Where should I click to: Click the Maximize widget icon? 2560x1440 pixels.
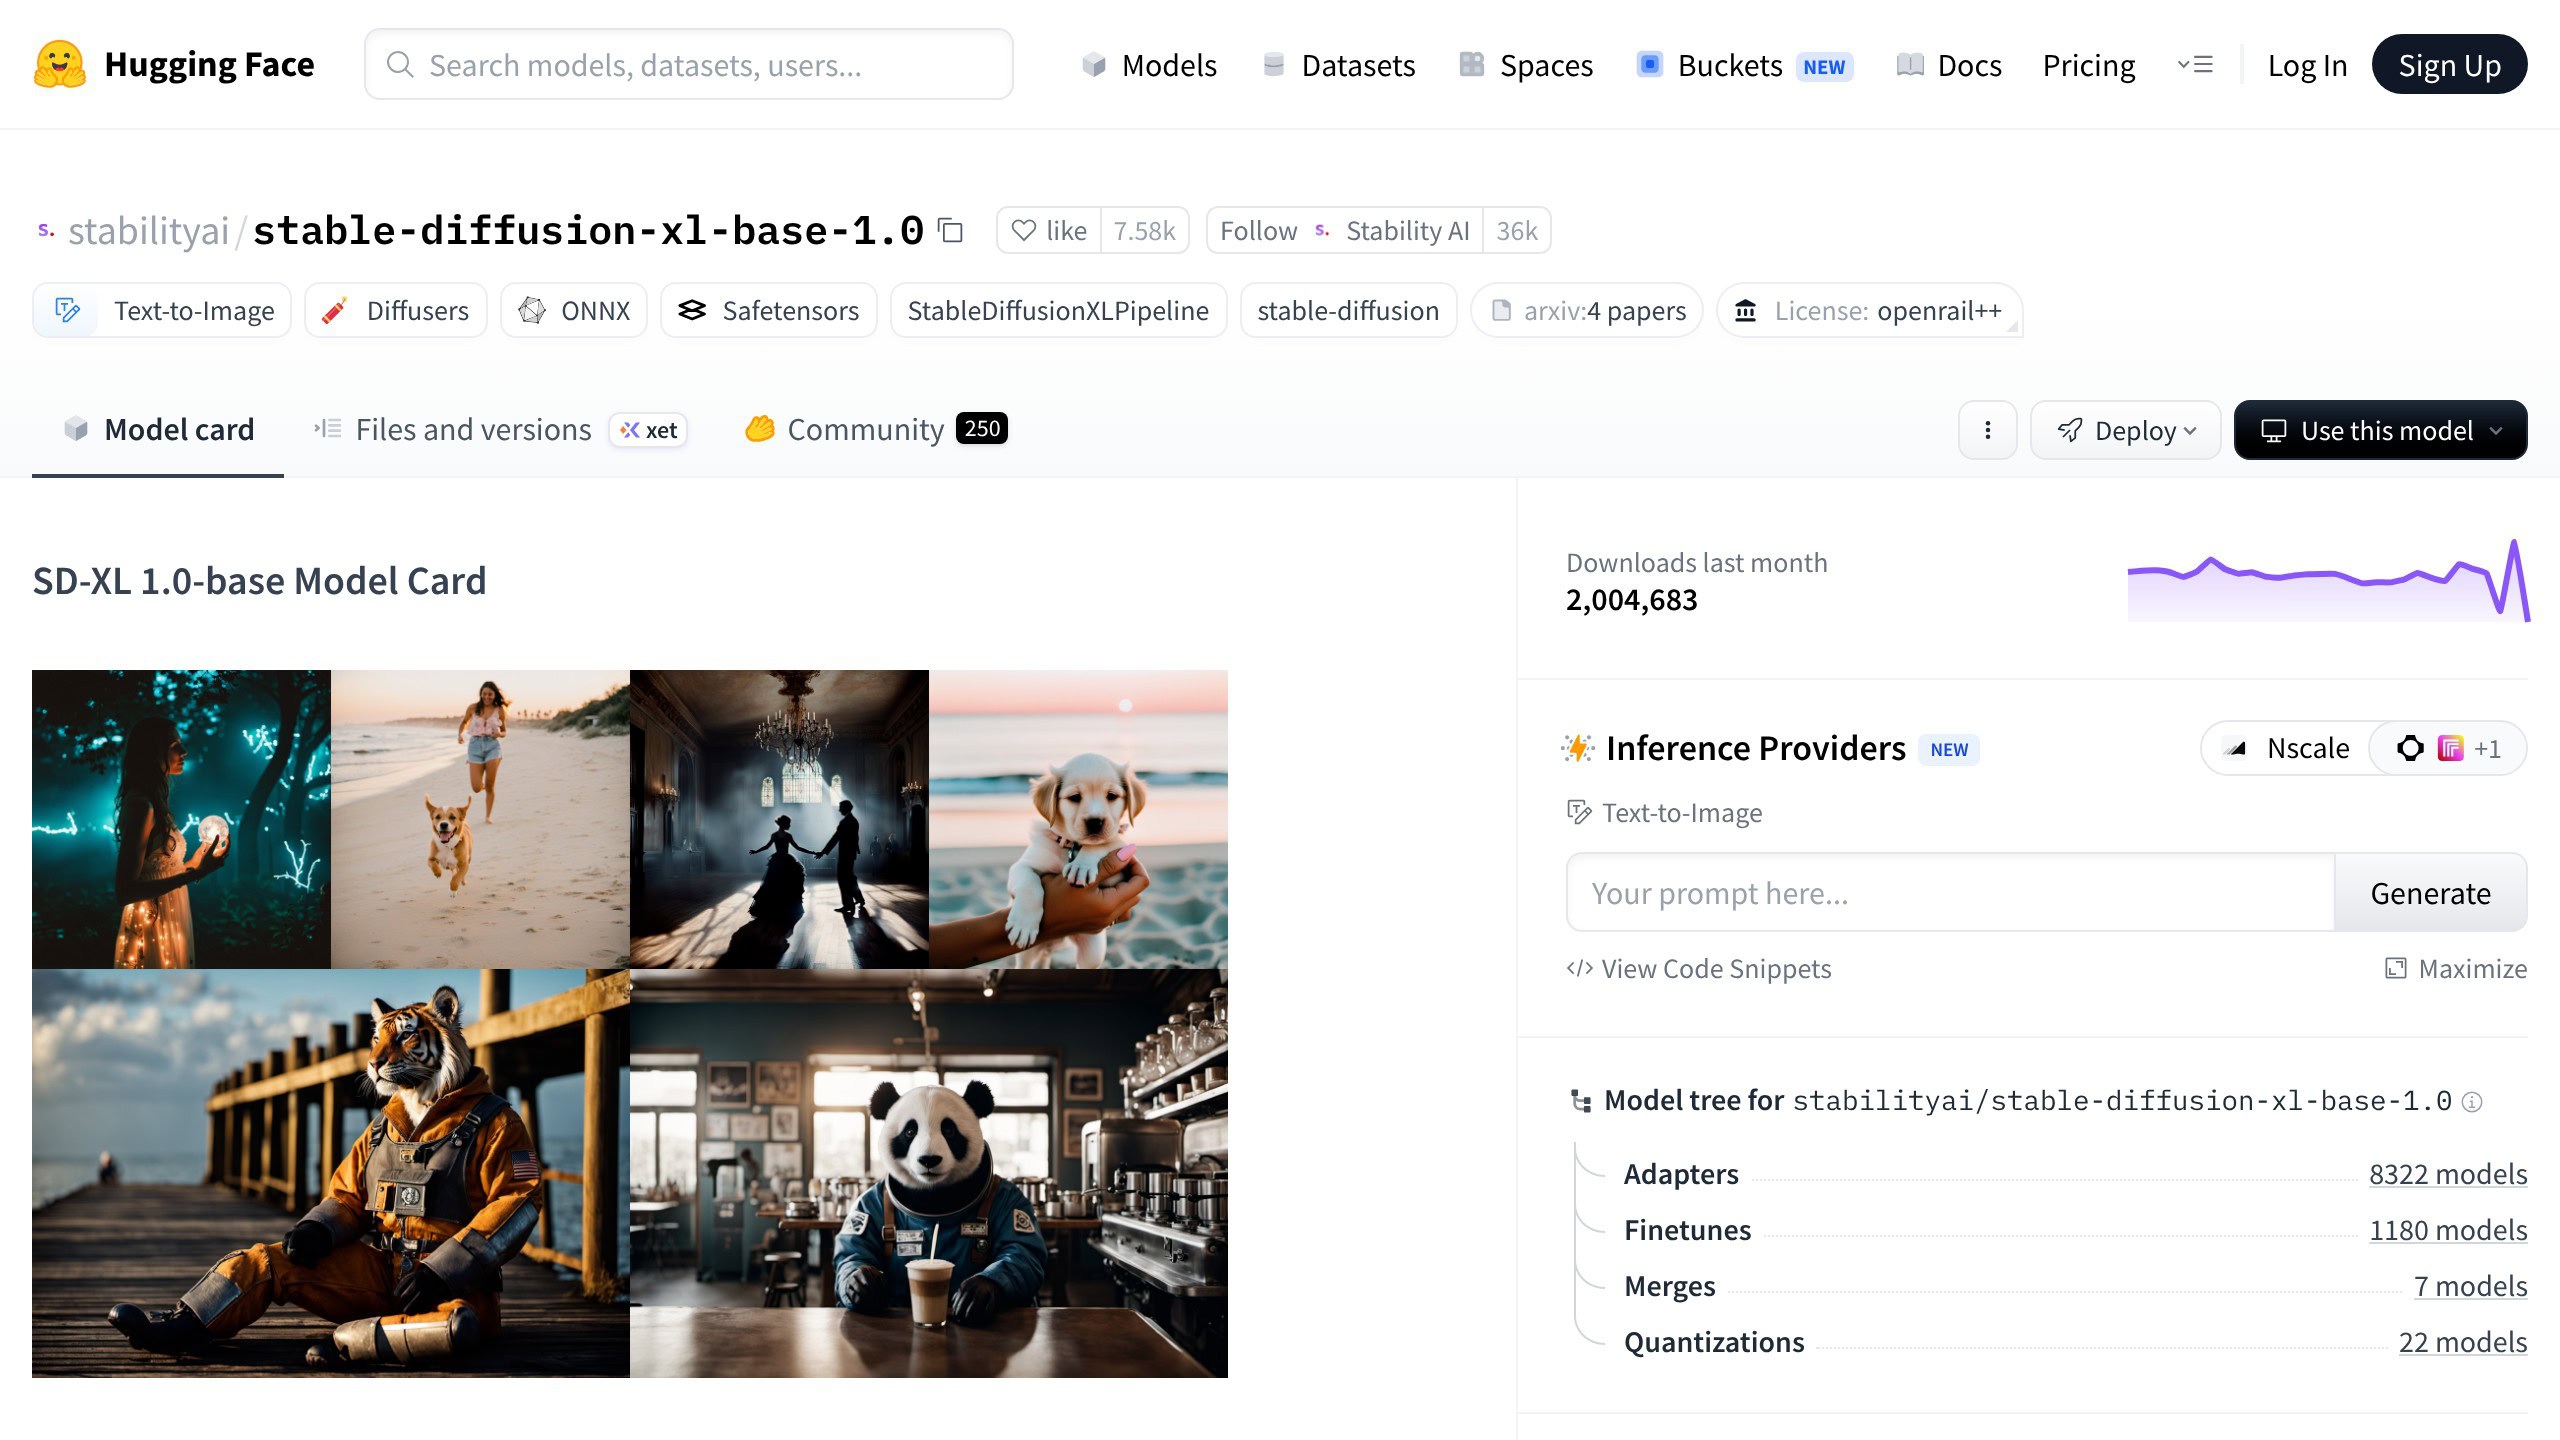pos(2396,968)
